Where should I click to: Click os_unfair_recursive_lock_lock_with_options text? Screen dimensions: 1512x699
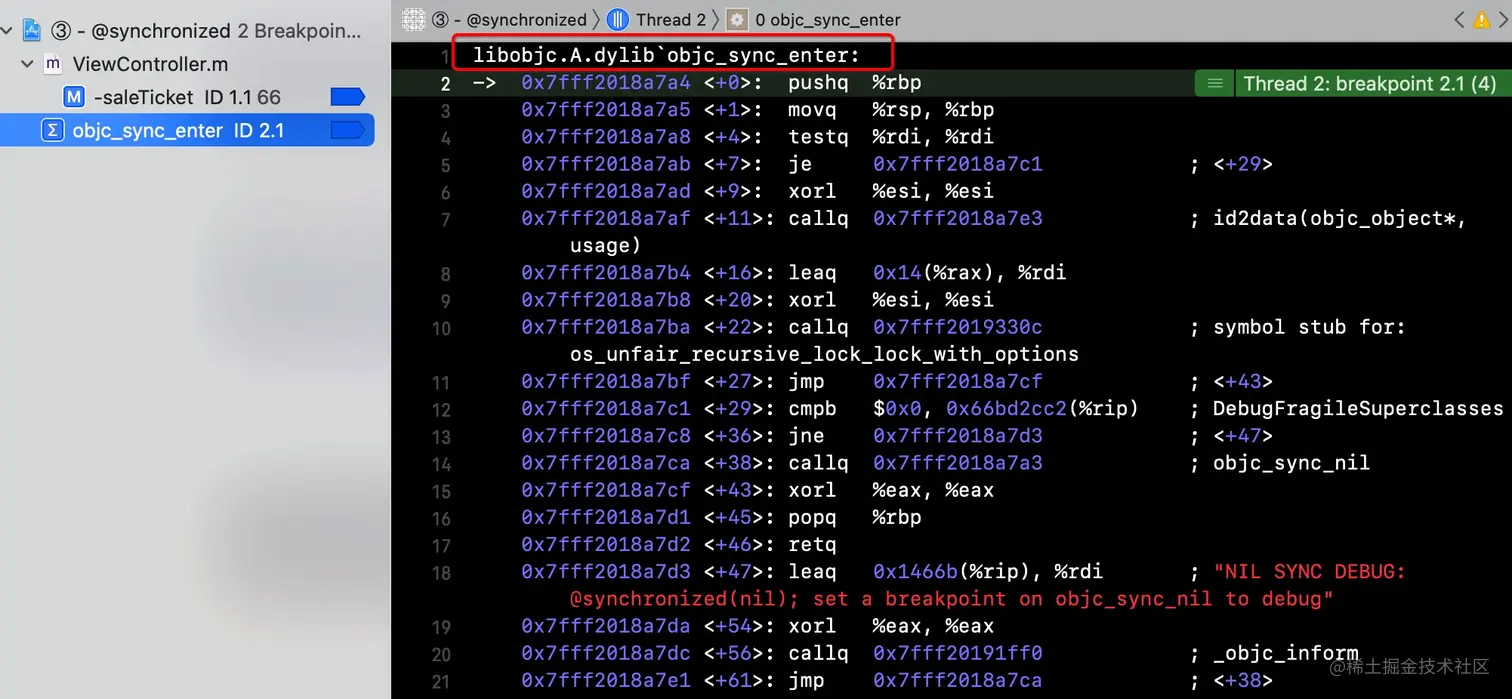(824, 354)
